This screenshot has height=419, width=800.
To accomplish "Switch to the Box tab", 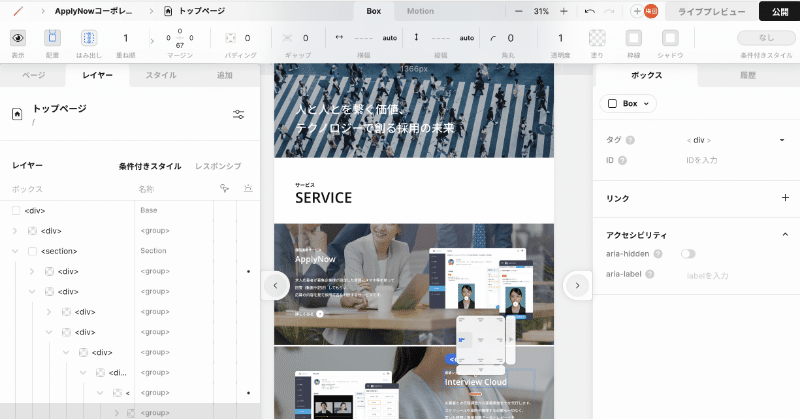I will pyautogui.click(x=373, y=11).
